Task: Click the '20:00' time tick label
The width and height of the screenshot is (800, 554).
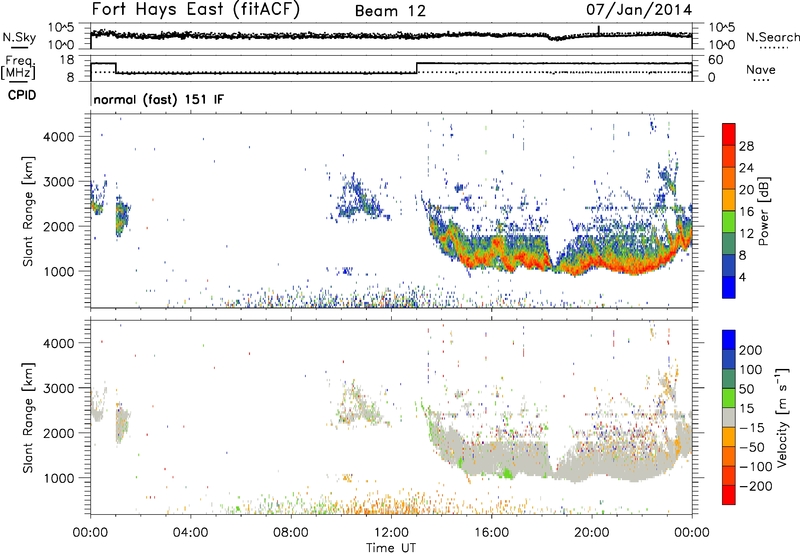Action: (x=591, y=533)
